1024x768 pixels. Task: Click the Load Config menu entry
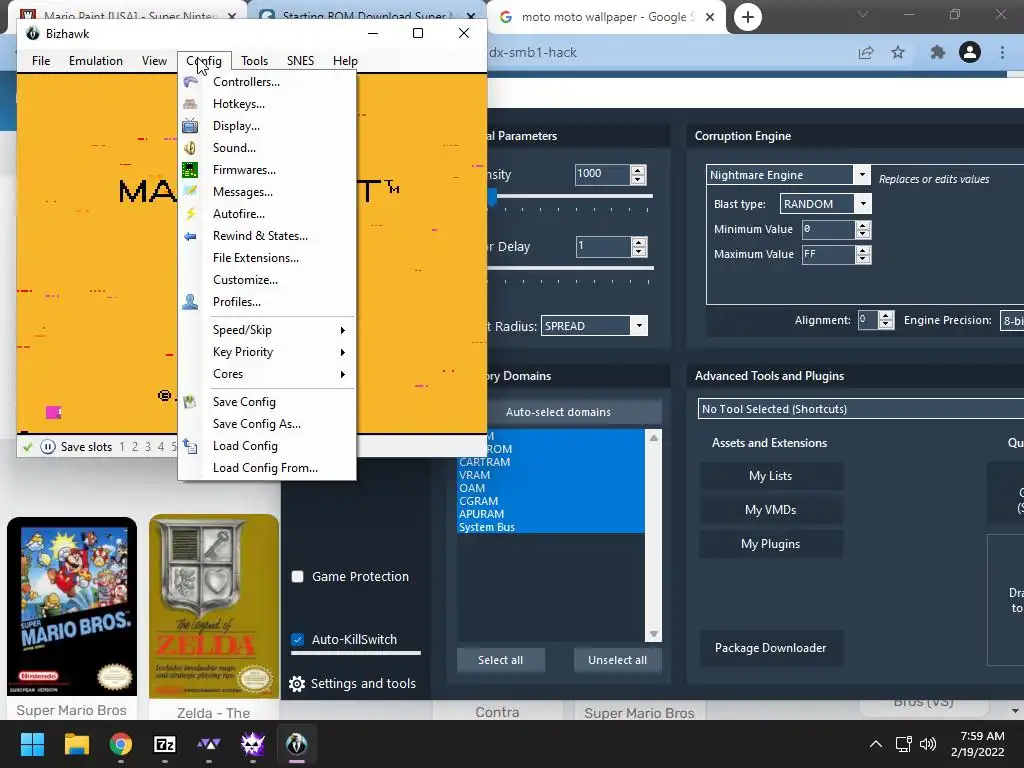pyautogui.click(x=266, y=446)
